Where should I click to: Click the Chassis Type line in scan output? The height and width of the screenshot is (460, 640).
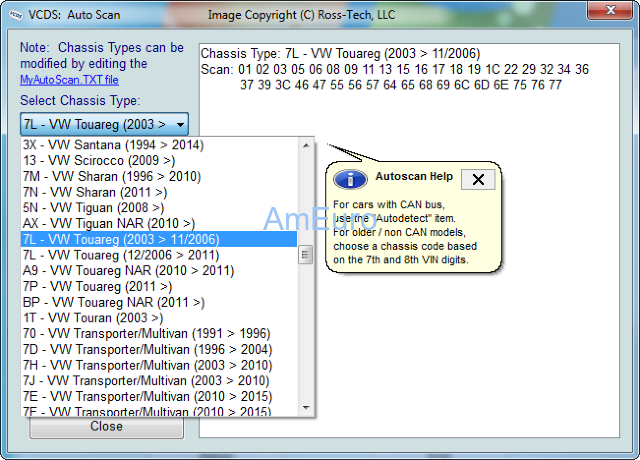pos(340,53)
